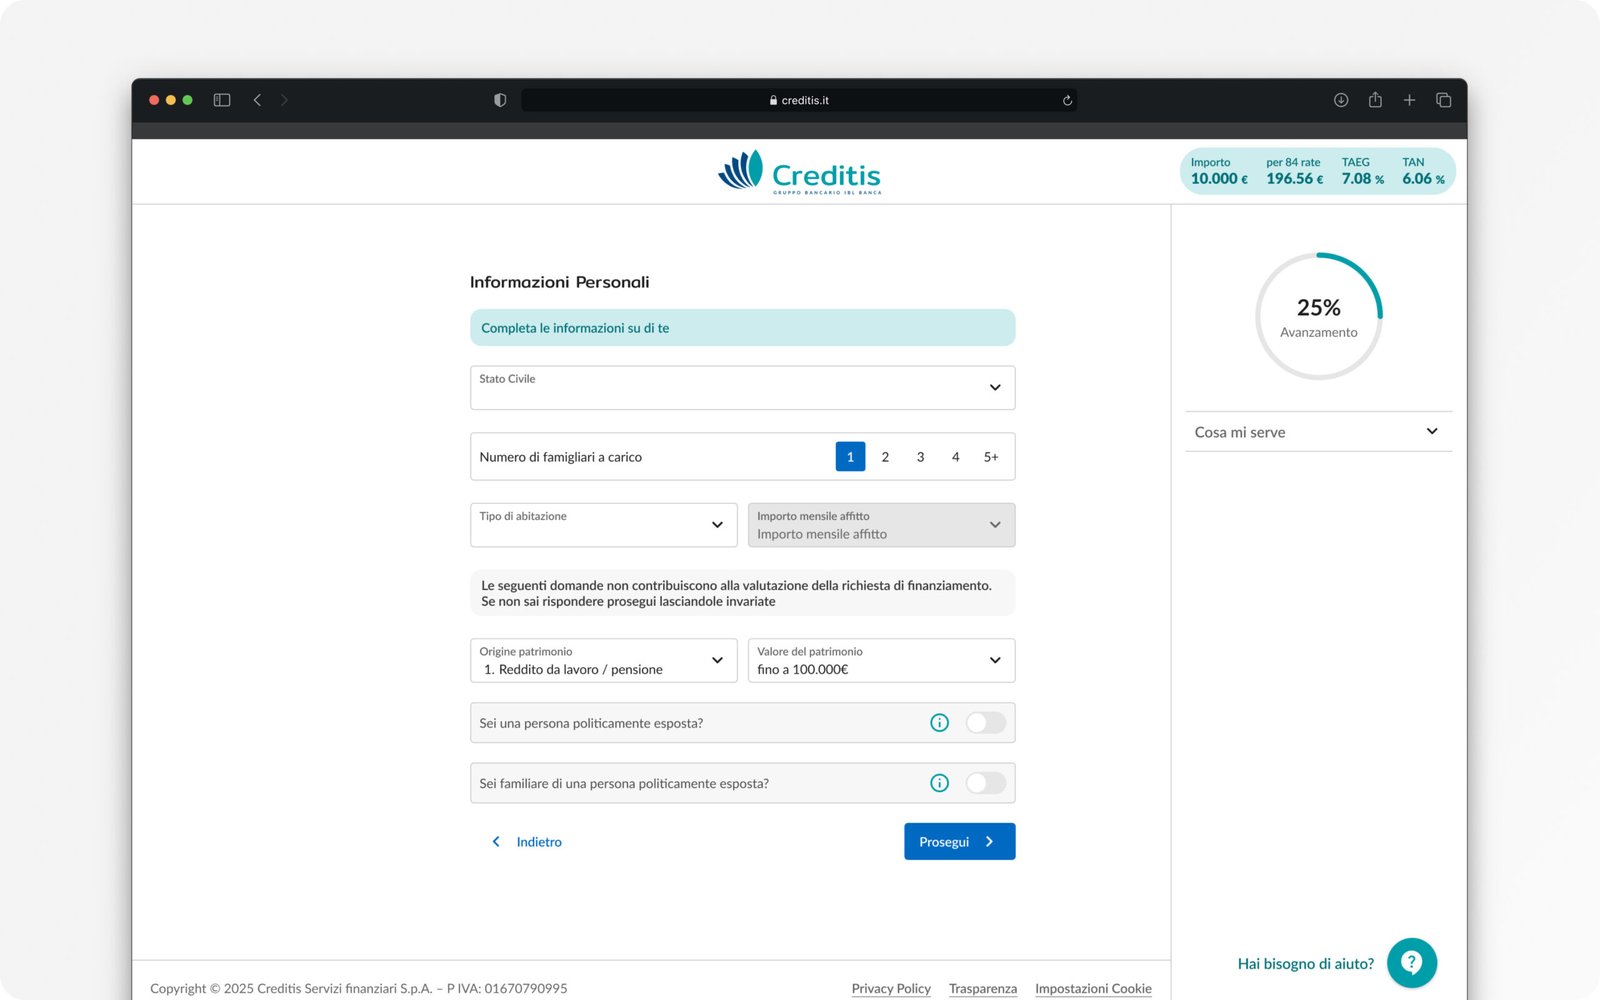Click the Safari sidebar toggle icon

pyautogui.click(x=222, y=100)
